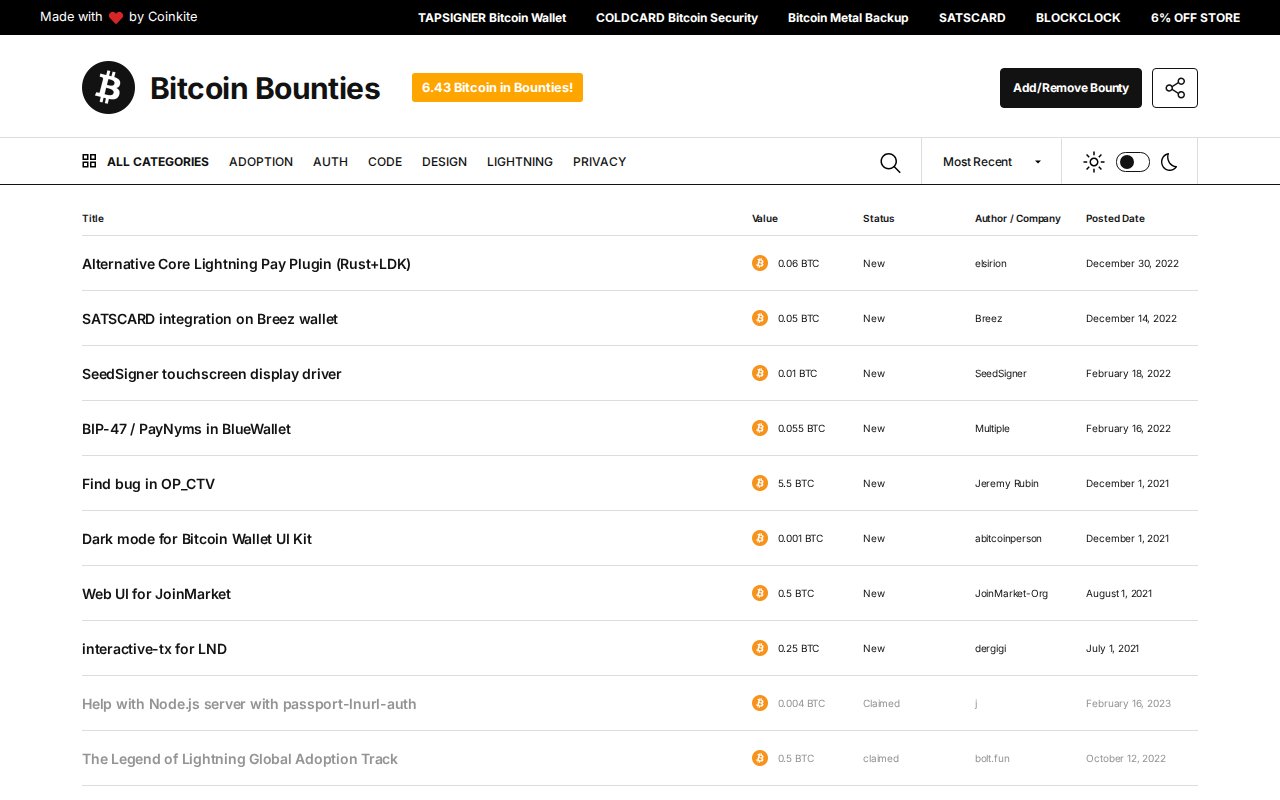Screen dimensions: 1280x800
Task: Click the share icon in the header
Action: click(1174, 88)
